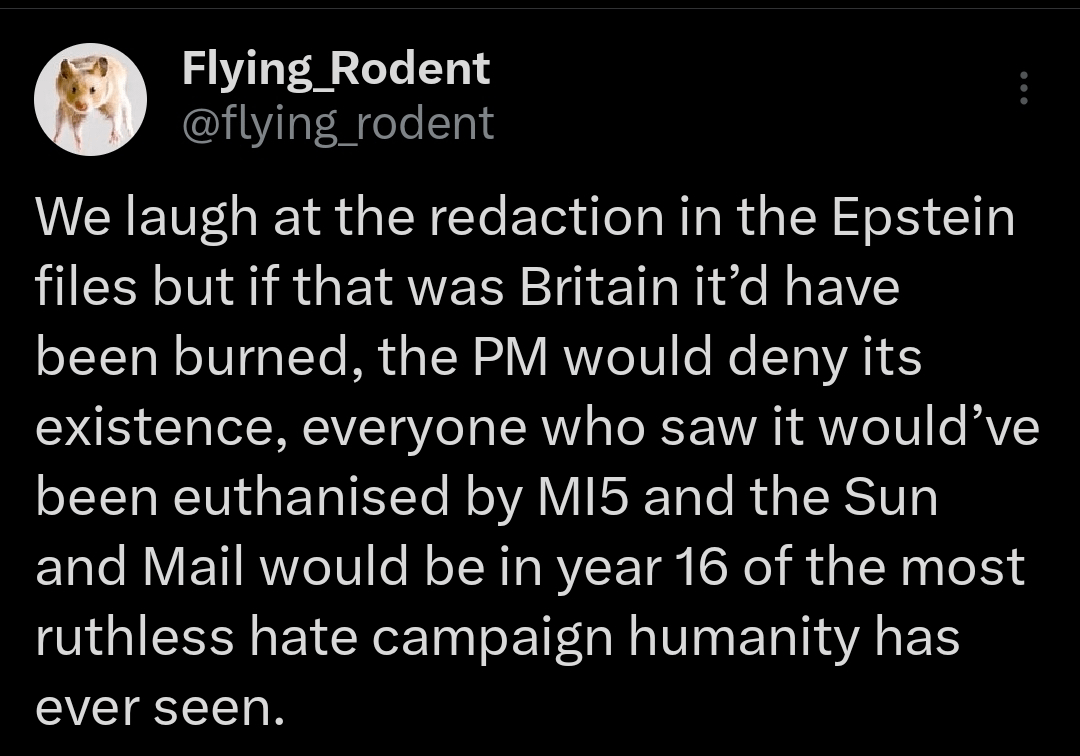Image resolution: width=1080 pixels, height=756 pixels.
Task: Click the hamster profile avatar
Action: pos(91,98)
